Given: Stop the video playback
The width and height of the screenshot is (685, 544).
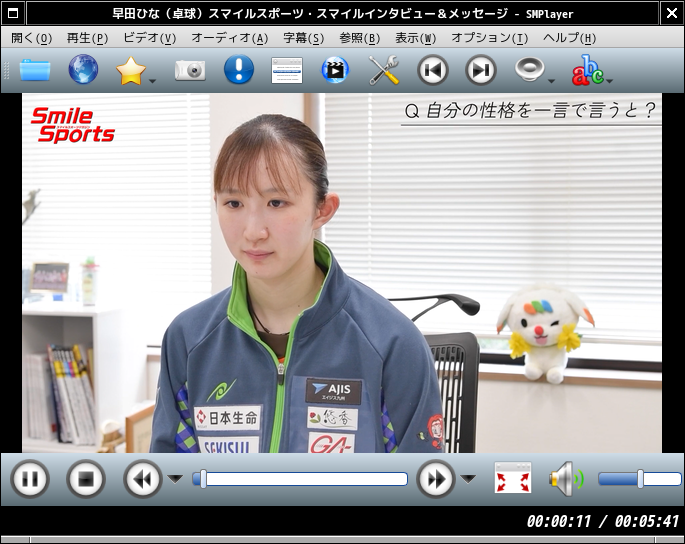Looking at the screenshot, I should pyautogui.click(x=86, y=479).
